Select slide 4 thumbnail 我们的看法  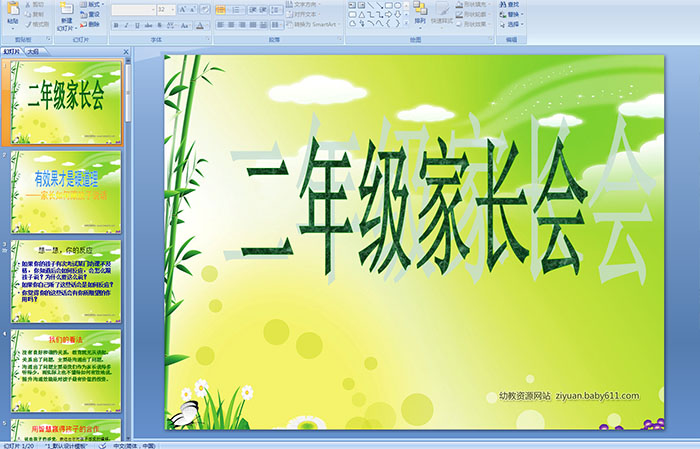66,371
